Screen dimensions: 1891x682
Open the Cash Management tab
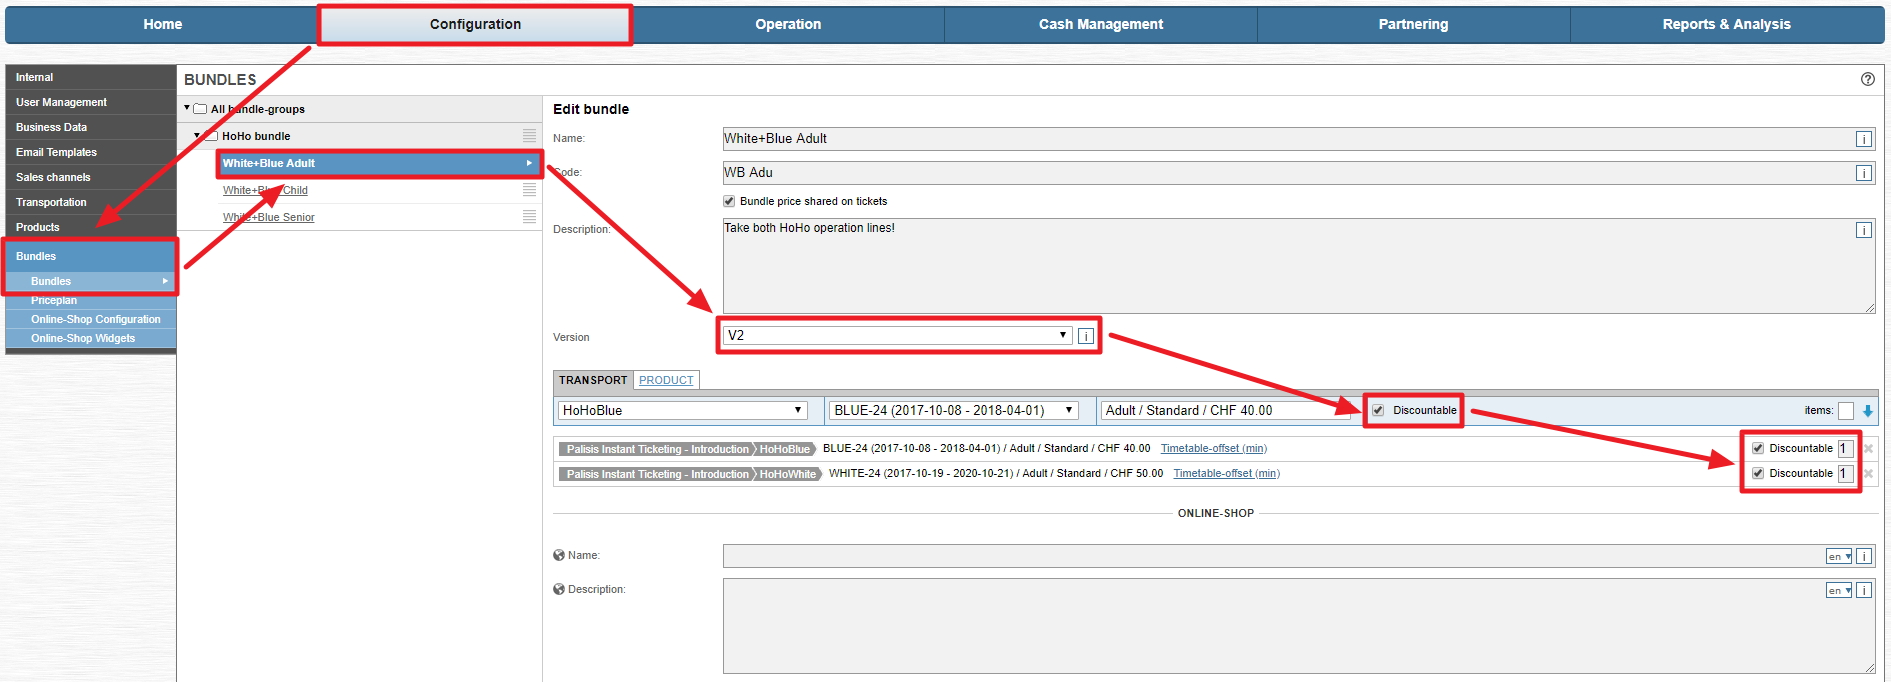click(x=1101, y=24)
